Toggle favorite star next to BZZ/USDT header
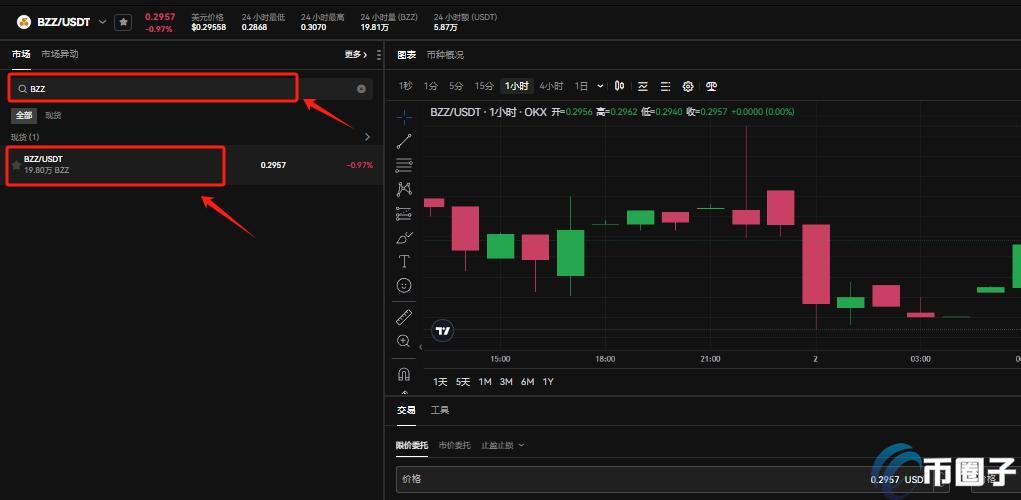The height and width of the screenshot is (500, 1021). pos(122,21)
